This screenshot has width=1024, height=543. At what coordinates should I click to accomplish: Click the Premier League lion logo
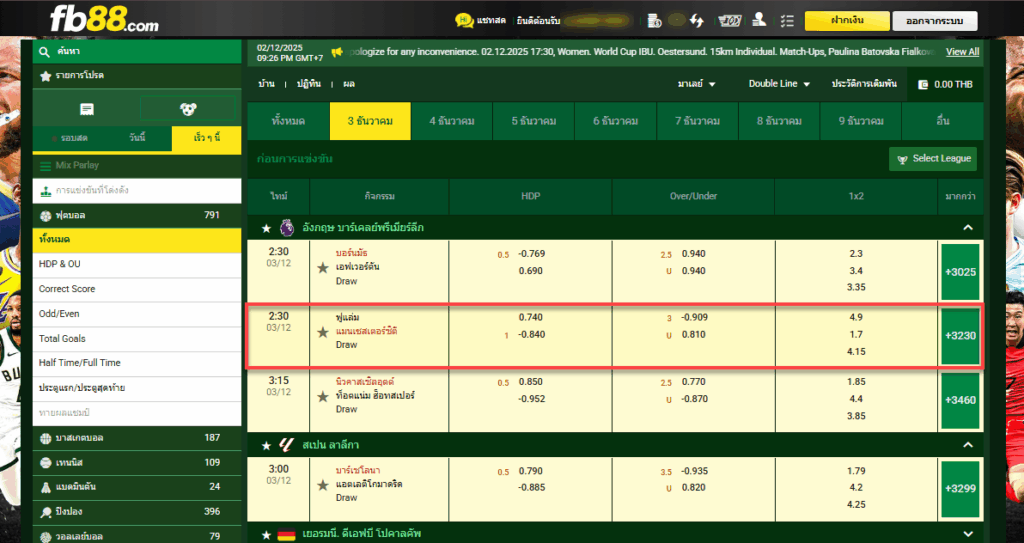click(287, 227)
